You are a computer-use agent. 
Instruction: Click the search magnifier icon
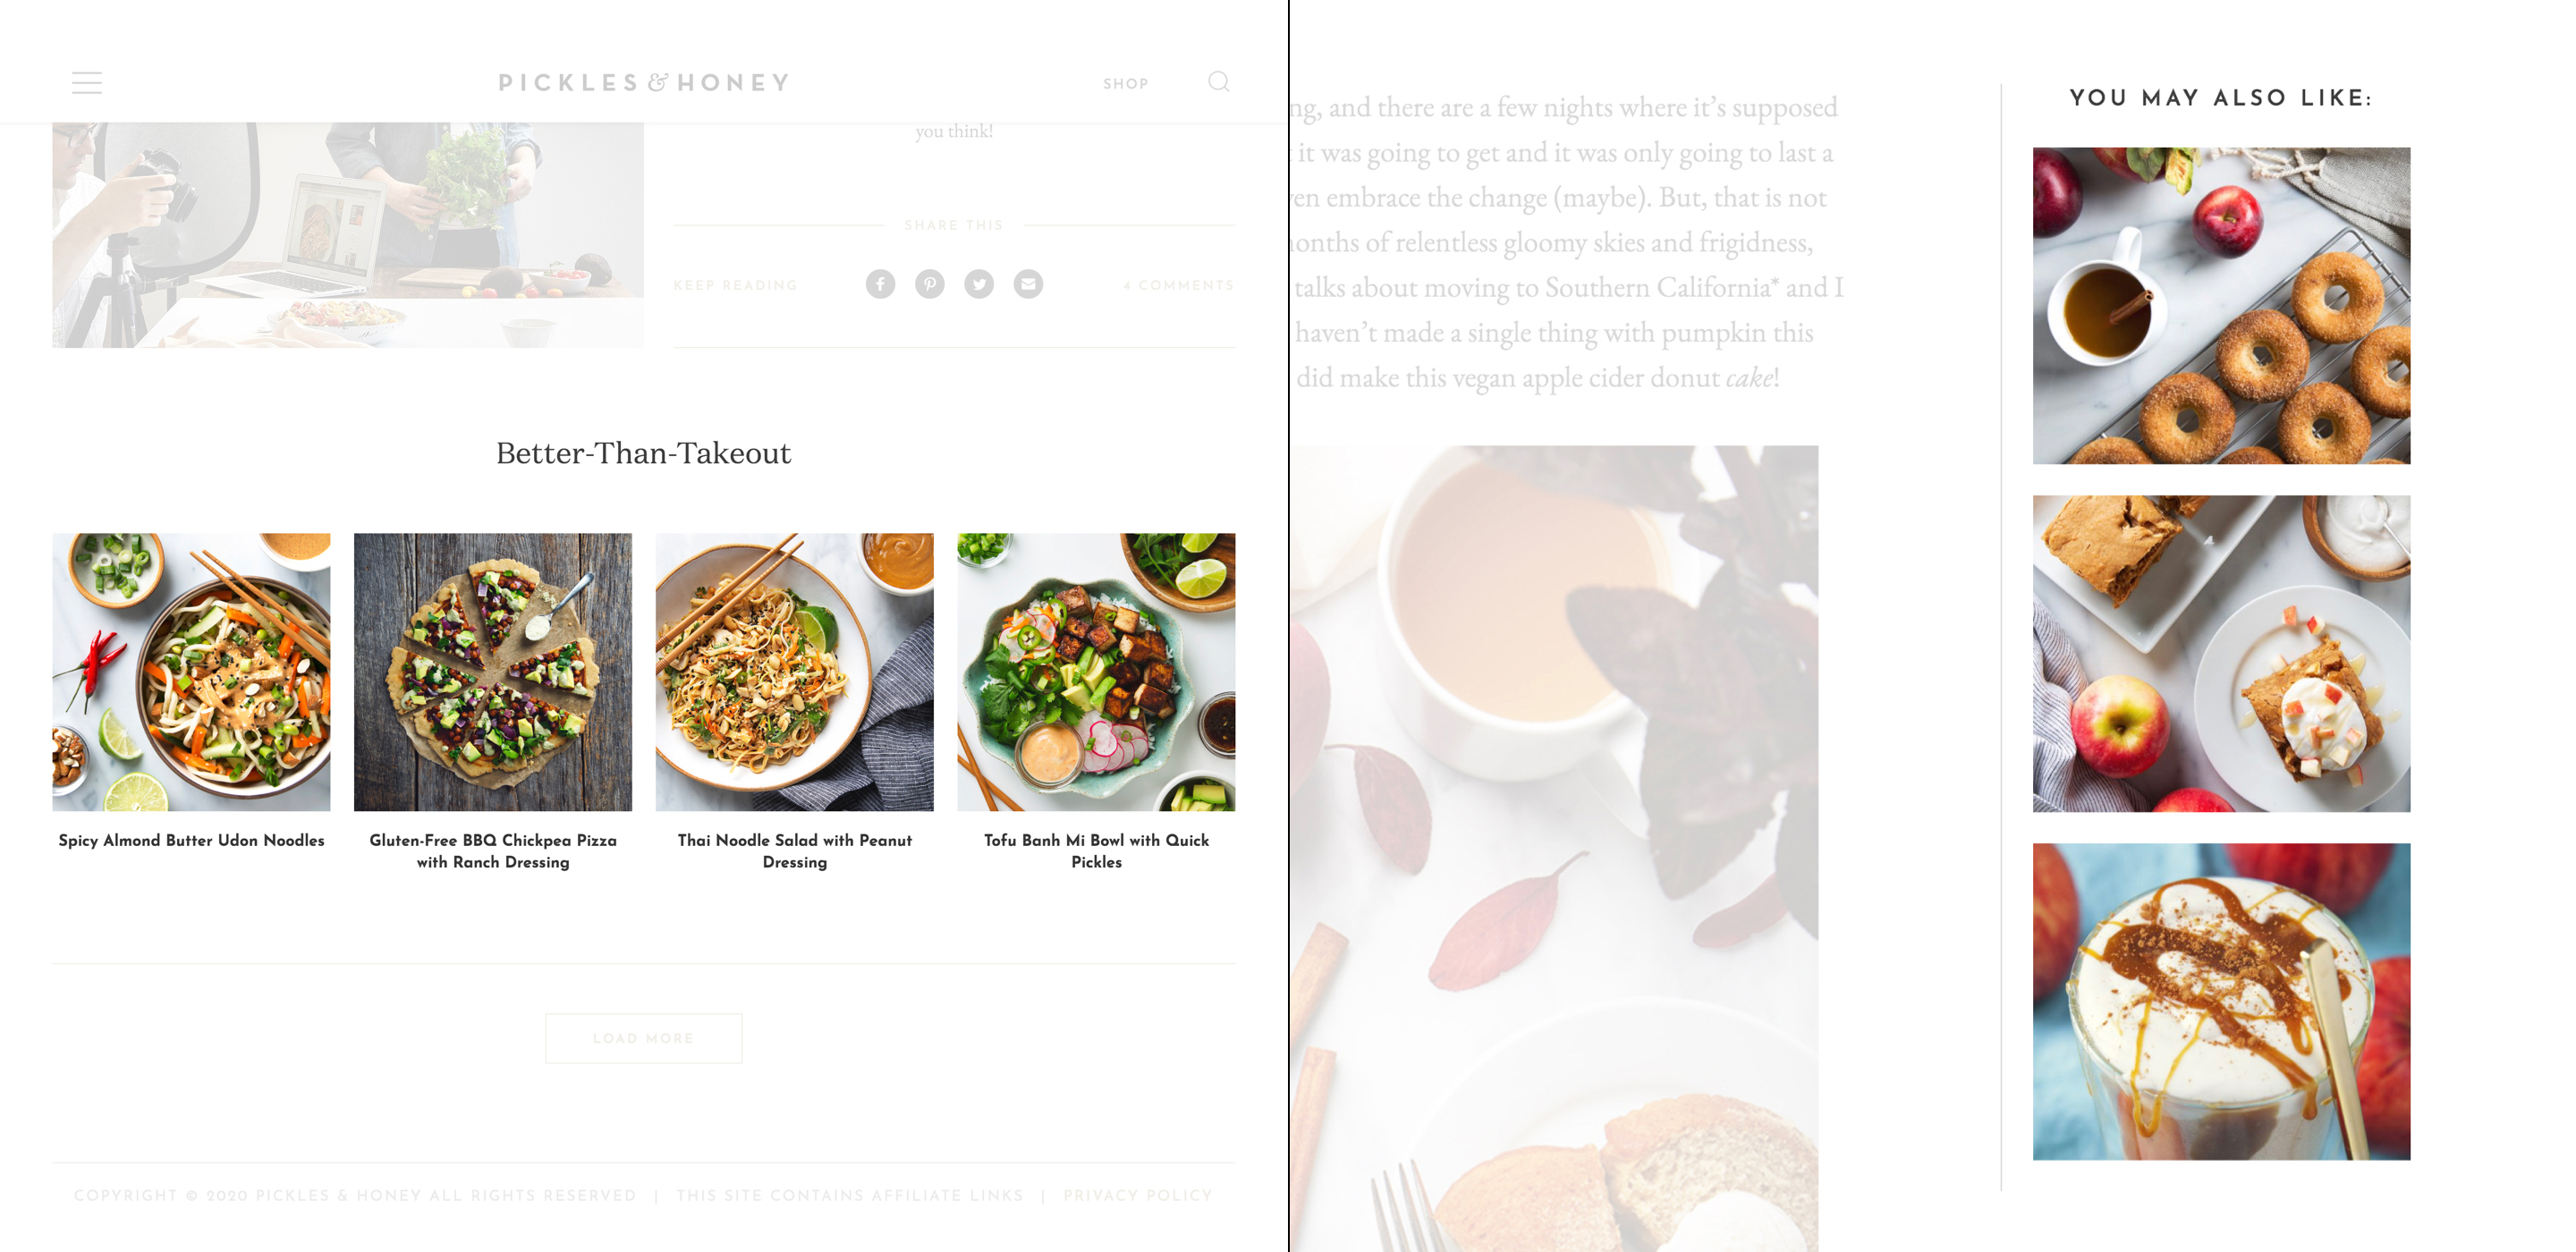point(1219,82)
